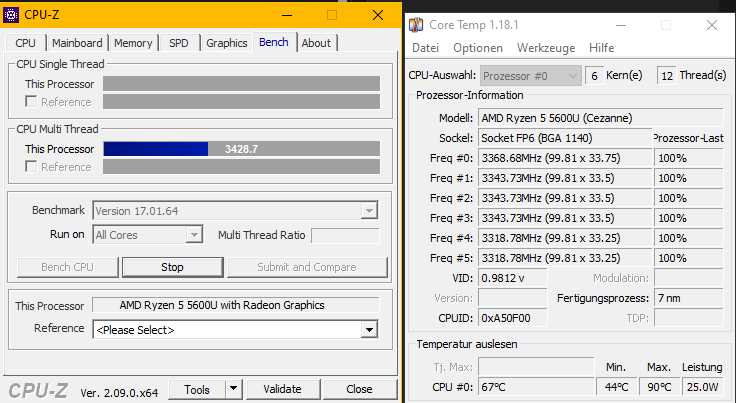Viewport: 736px width, 403px height.
Task: Click the Tj. Max field
Action: [x=536, y=367]
